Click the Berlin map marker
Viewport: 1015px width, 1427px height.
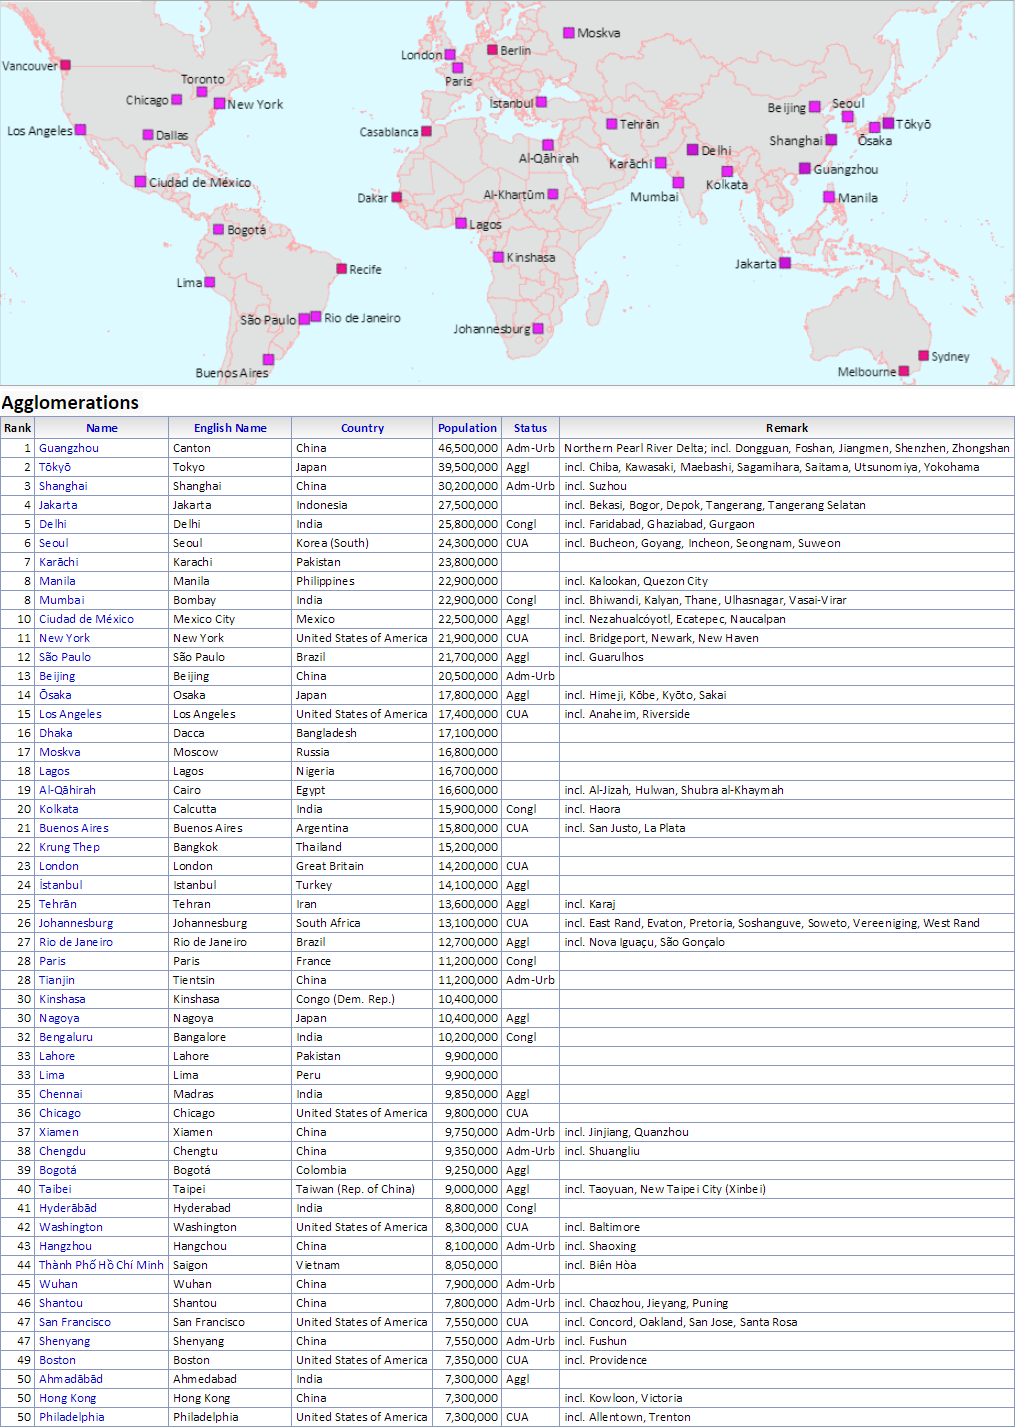(492, 50)
